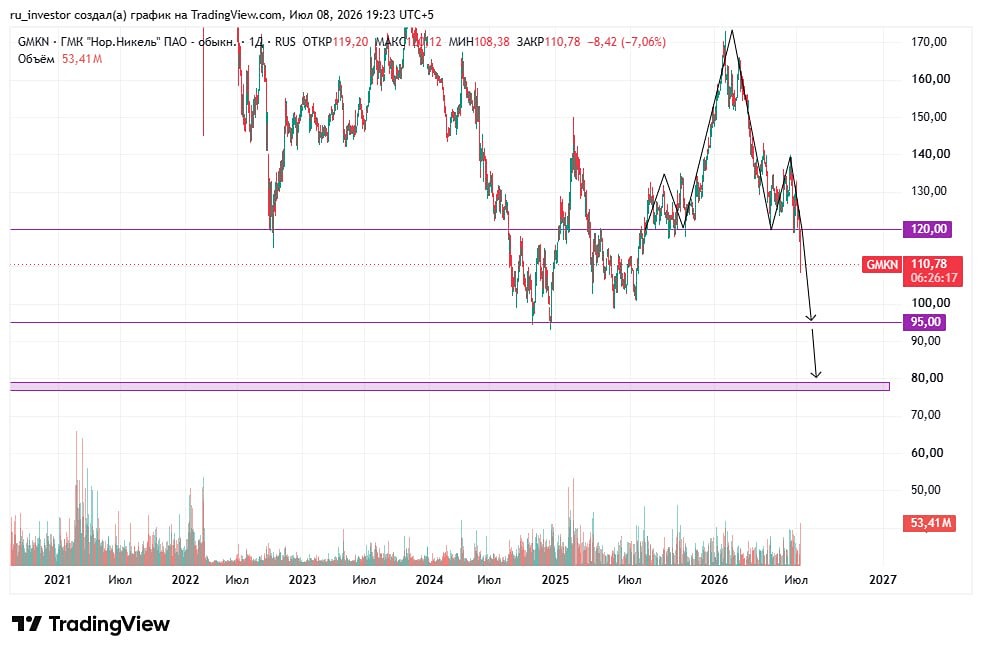The image size is (982, 654).
Task: Click the ru_investor attribution header text
Action: coord(222,14)
